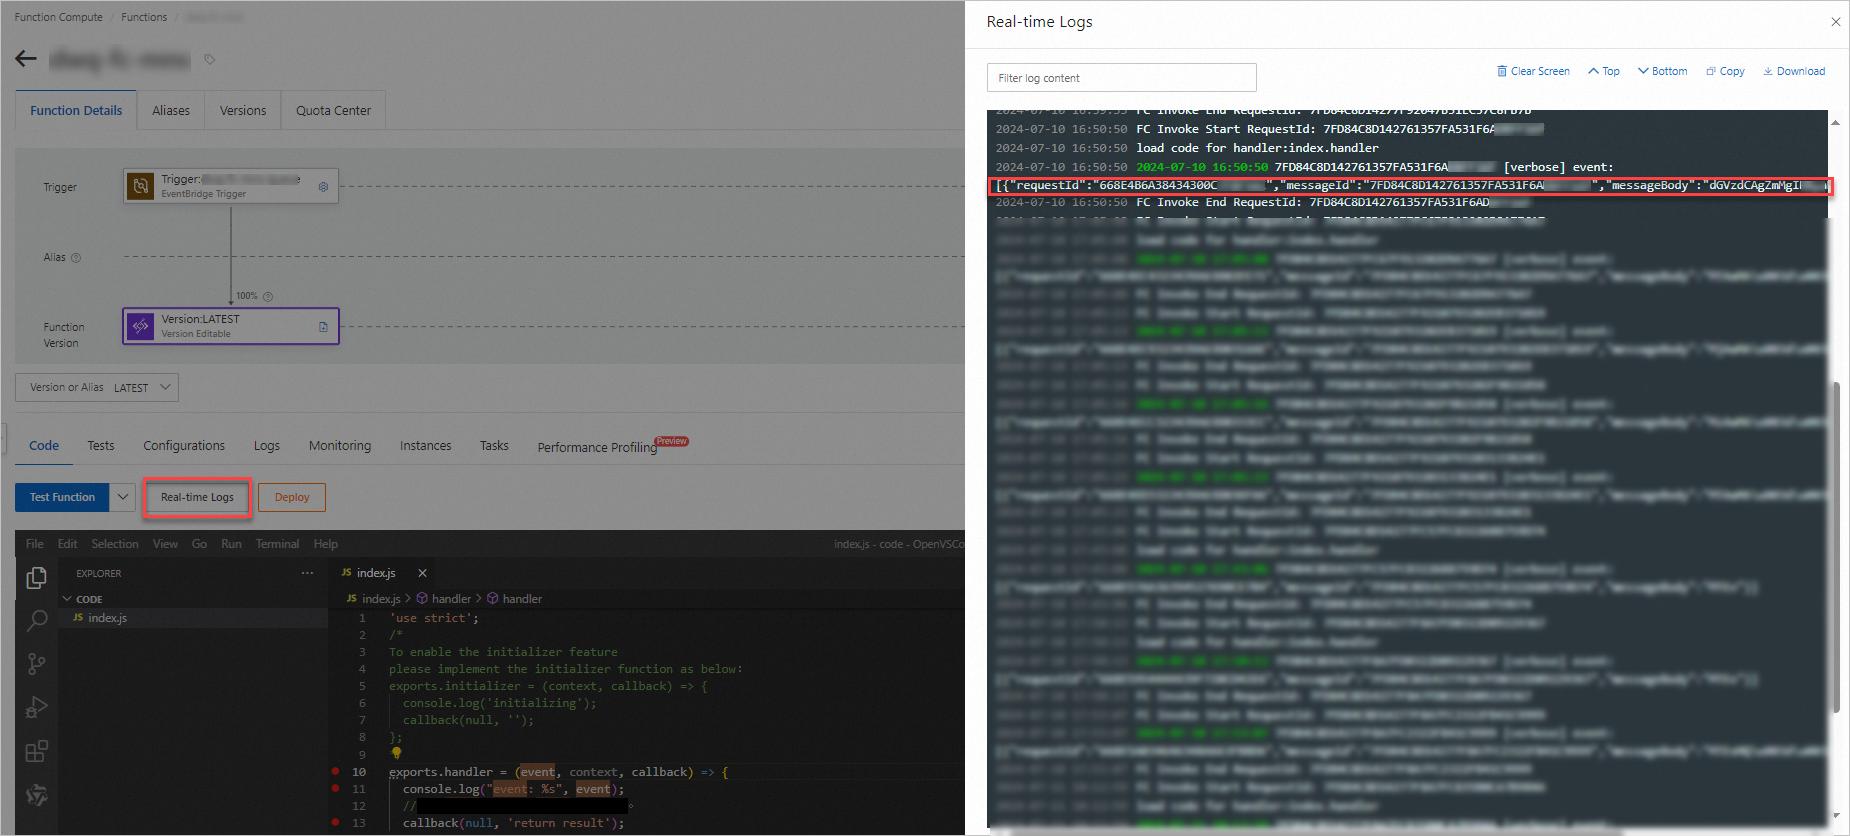Open the Instances tab
The width and height of the screenshot is (1850, 836).
[425, 446]
